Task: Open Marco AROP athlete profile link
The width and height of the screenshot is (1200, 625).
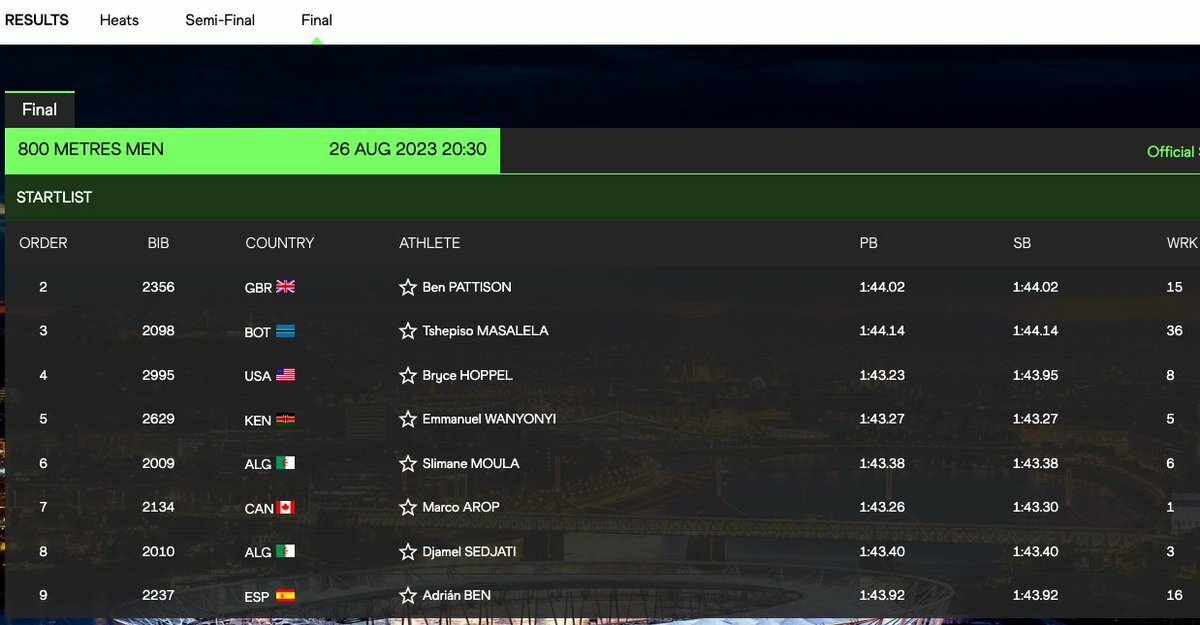Action: [461, 507]
